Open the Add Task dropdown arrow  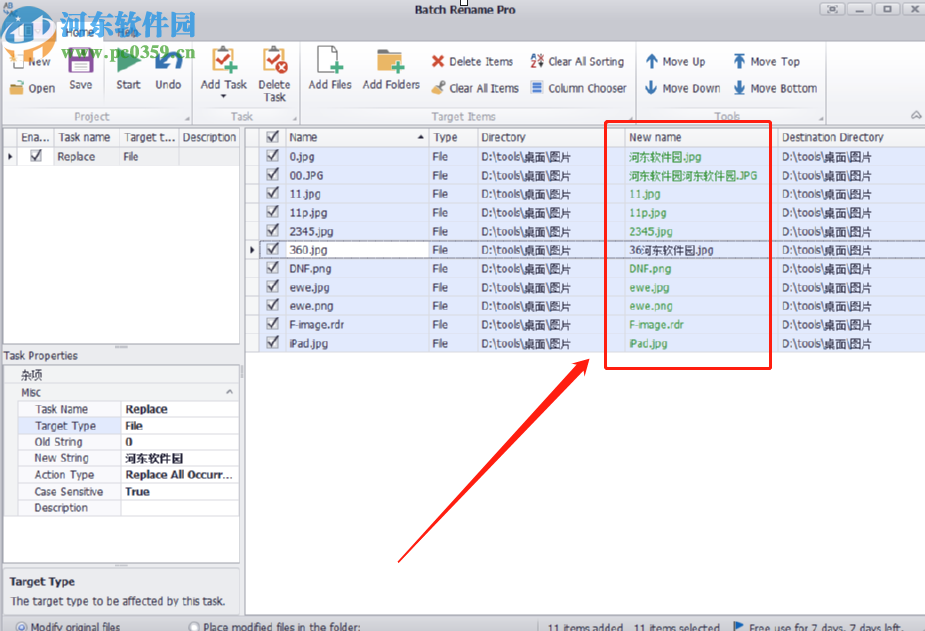[x=223, y=98]
